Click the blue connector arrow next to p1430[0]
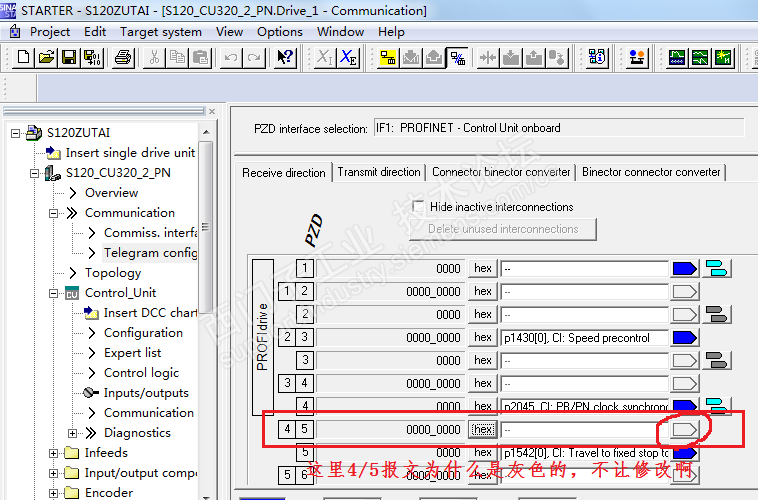The height and width of the screenshot is (500, 758). coord(685,338)
